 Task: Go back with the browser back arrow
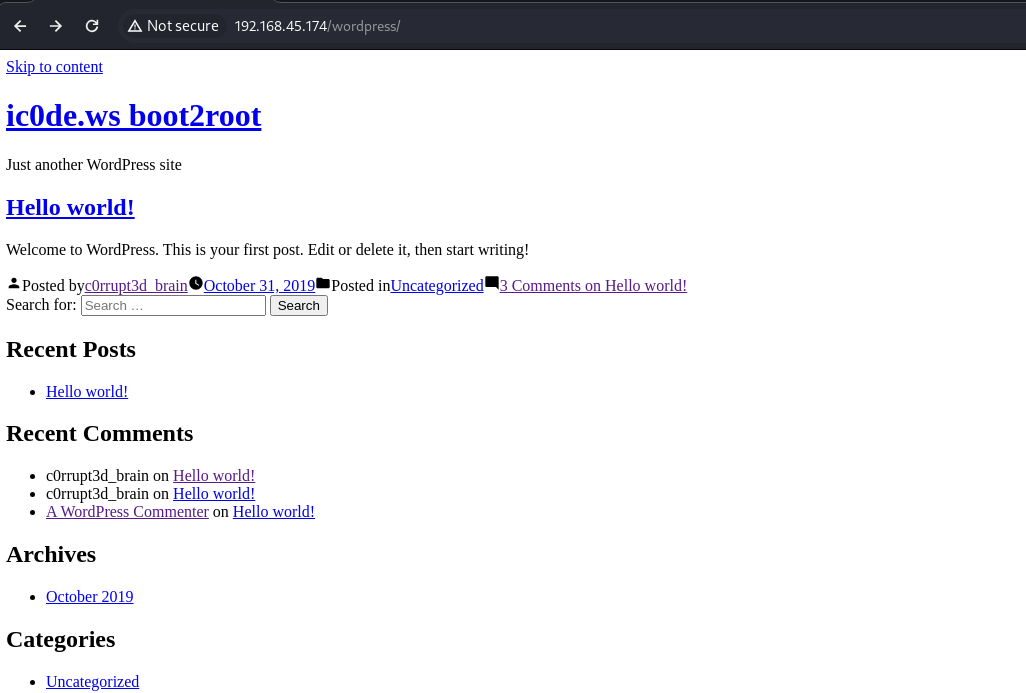20,26
